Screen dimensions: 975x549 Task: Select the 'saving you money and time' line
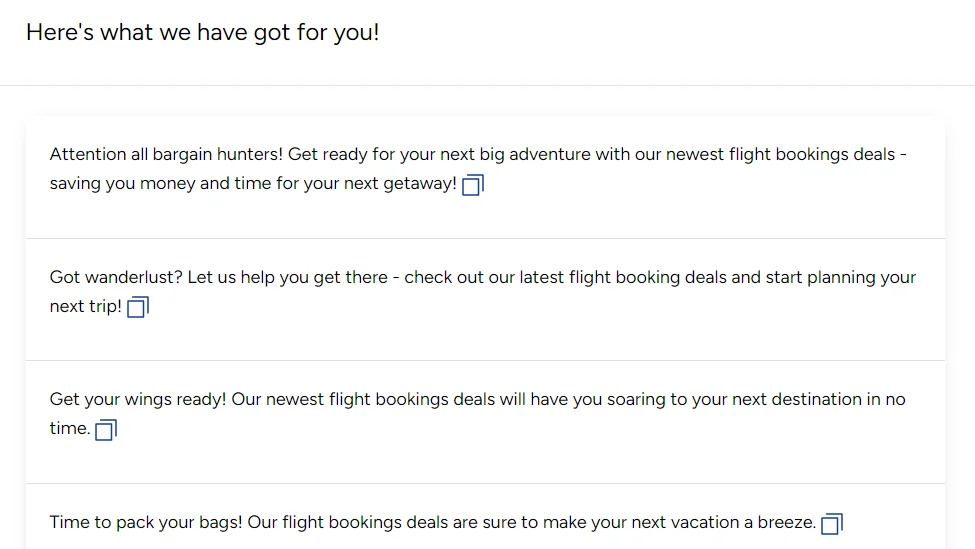[253, 183]
